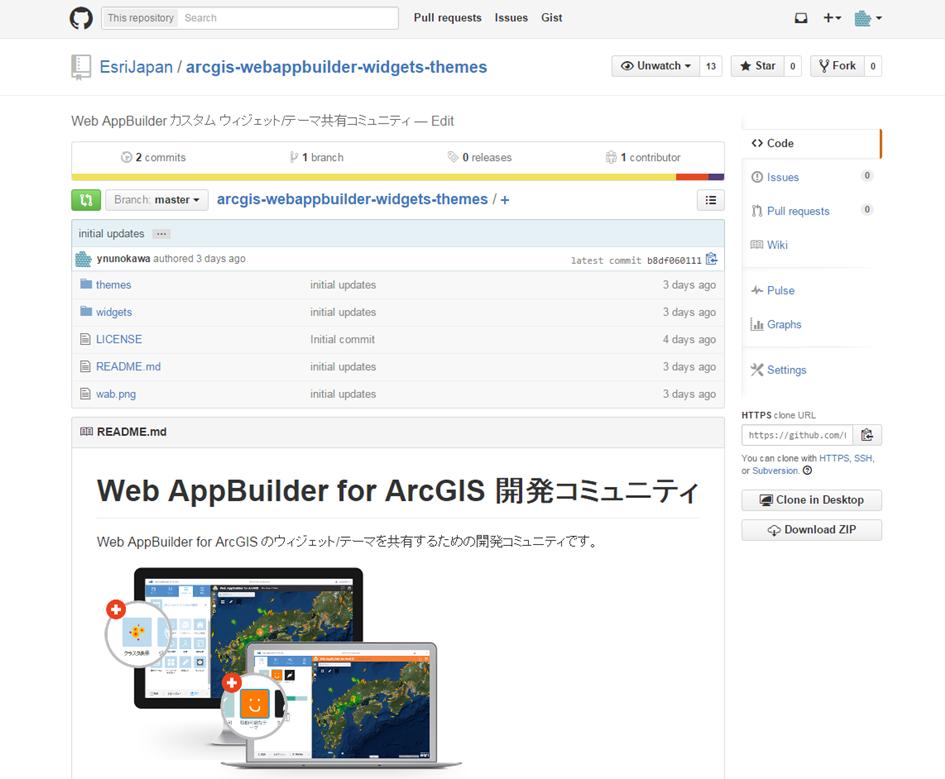945x779 pixels.
Task: Click Clone in Desktop button
Action: [811, 500]
